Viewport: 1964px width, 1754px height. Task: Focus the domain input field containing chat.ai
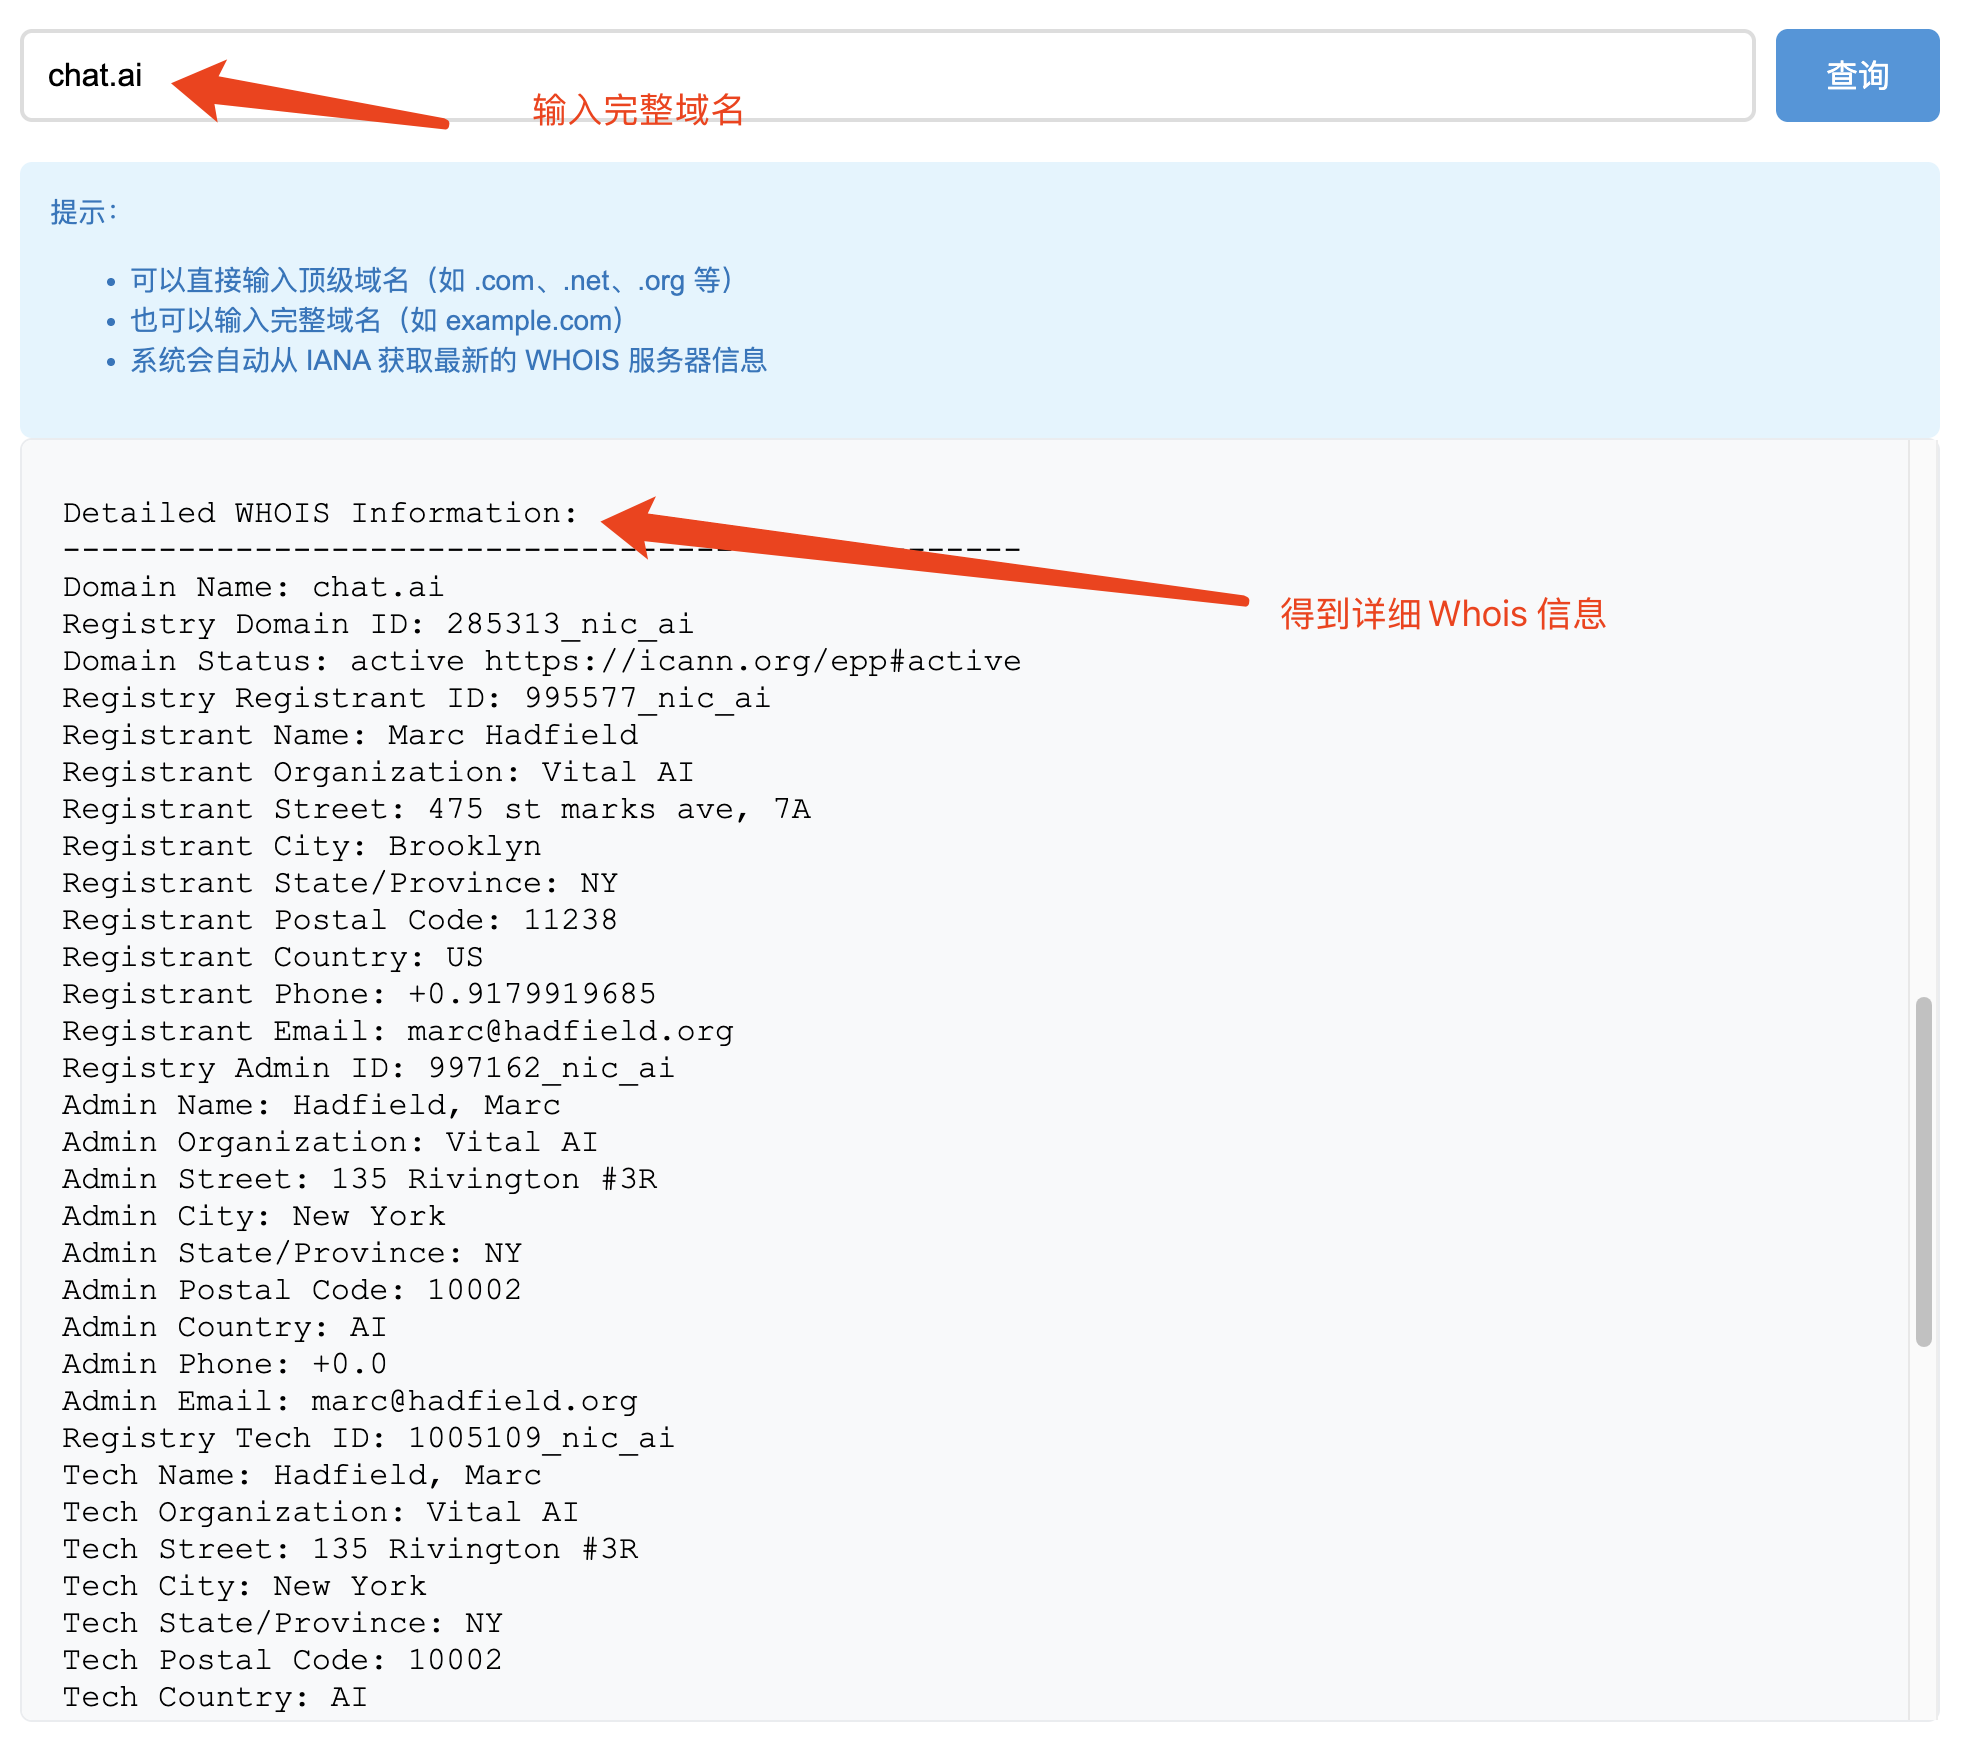click(x=888, y=76)
